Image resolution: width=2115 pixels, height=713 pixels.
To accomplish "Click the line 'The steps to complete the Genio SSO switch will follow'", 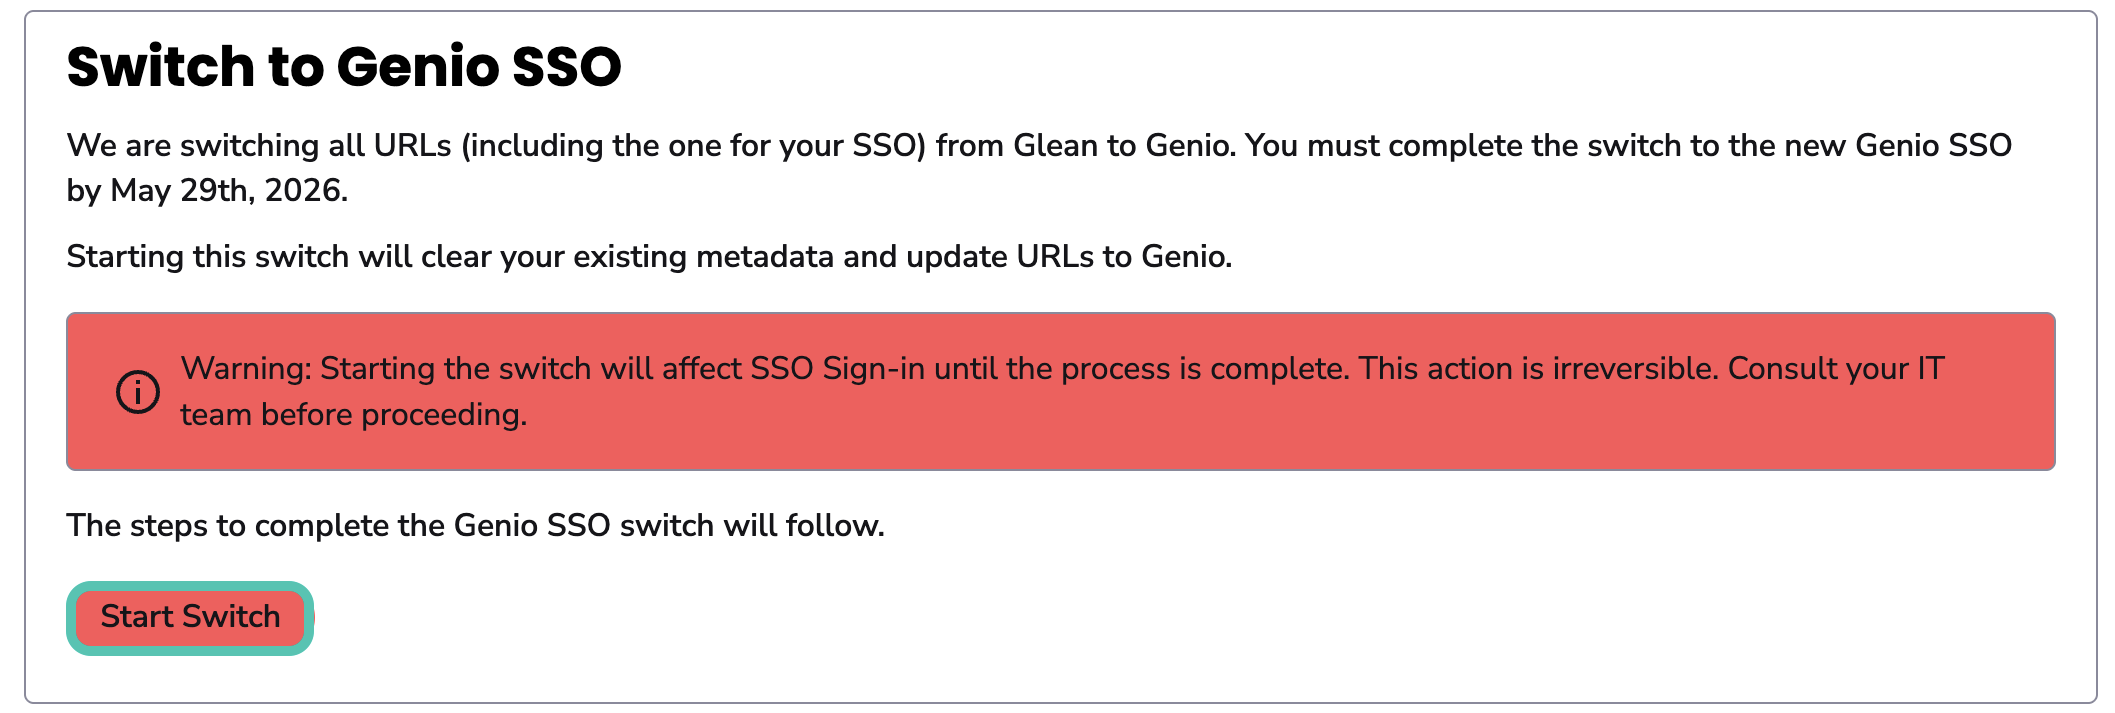I will (474, 524).
